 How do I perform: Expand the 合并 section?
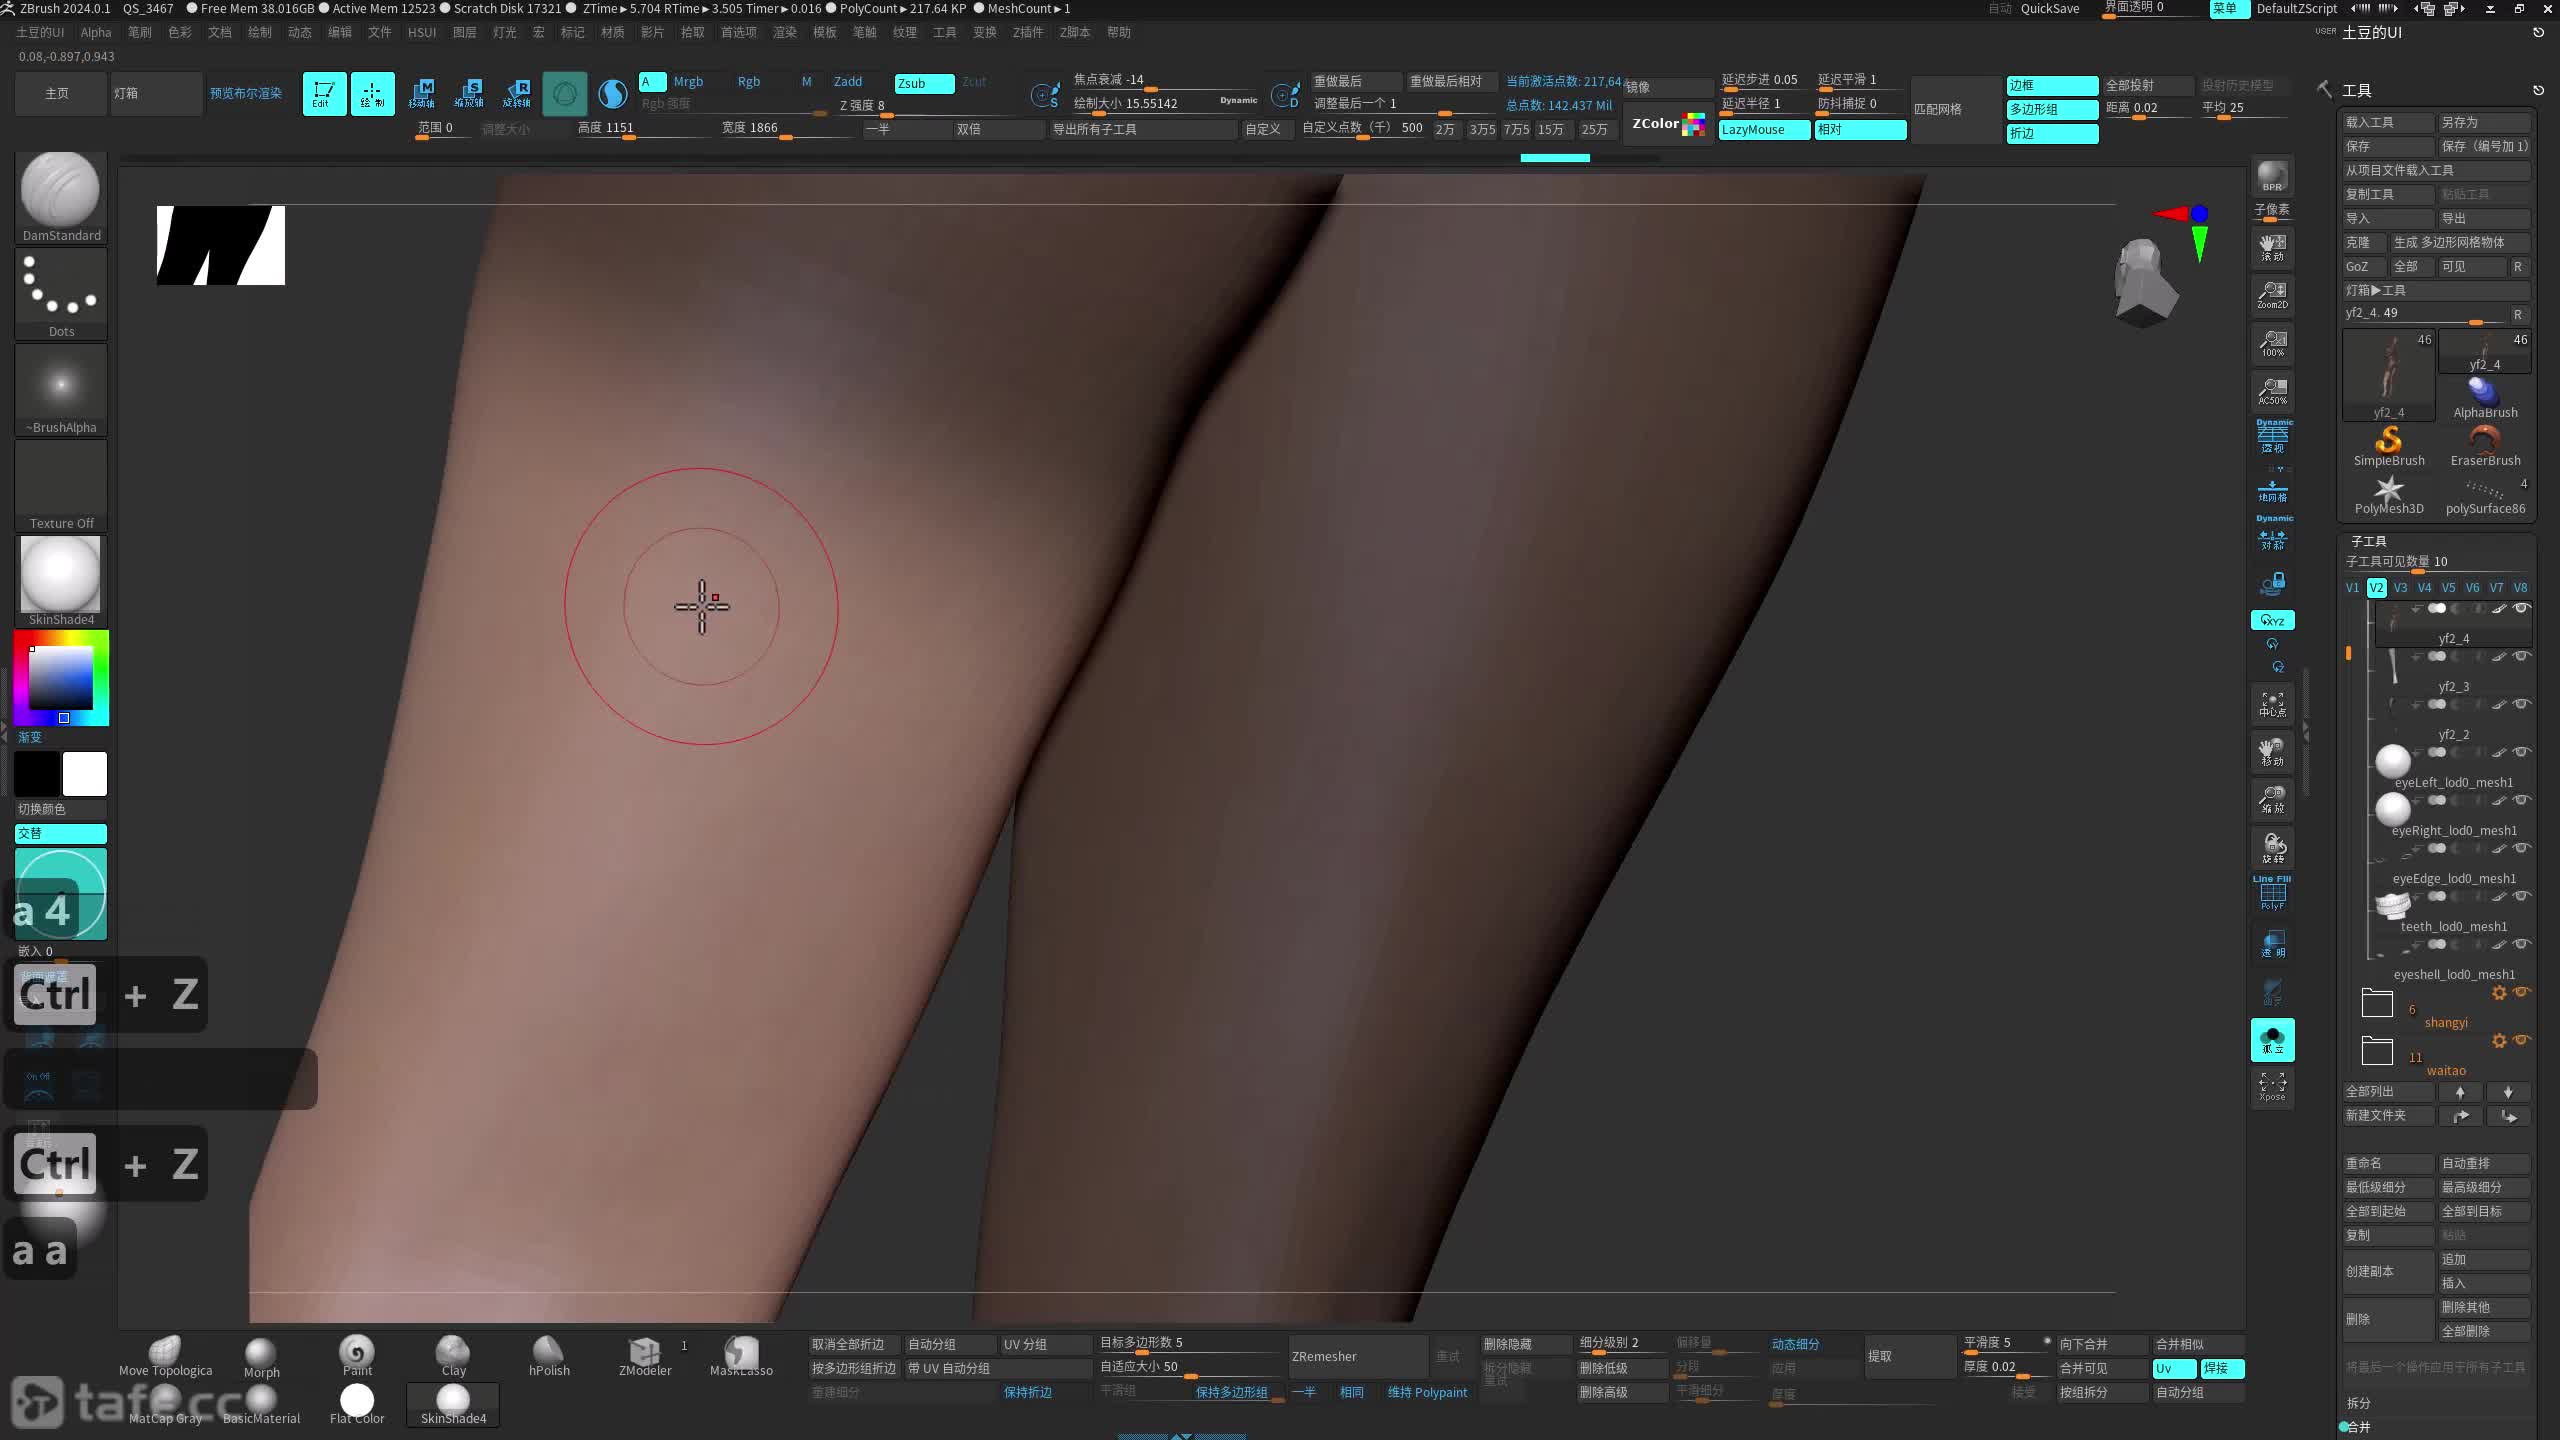(x=2358, y=1427)
